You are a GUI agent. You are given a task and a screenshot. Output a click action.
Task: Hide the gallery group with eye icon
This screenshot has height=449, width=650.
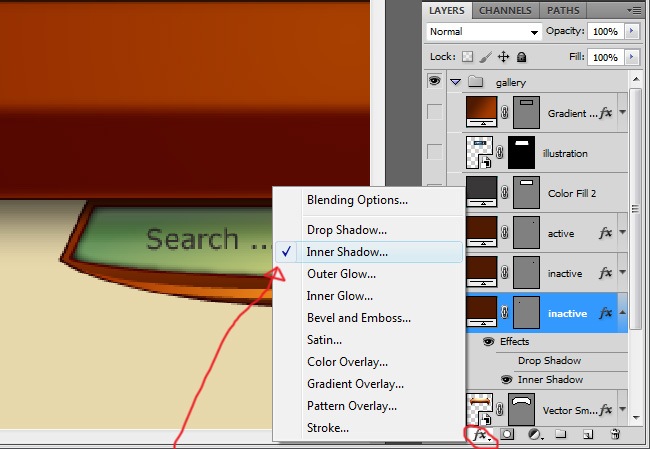coord(434,82)
